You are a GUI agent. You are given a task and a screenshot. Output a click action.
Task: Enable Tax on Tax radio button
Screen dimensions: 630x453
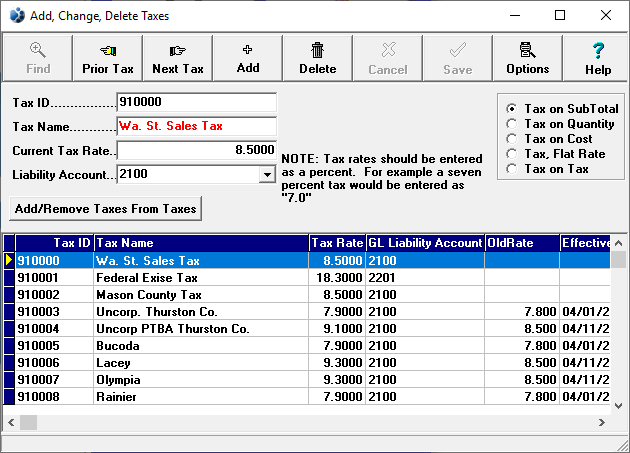point(513,169)
